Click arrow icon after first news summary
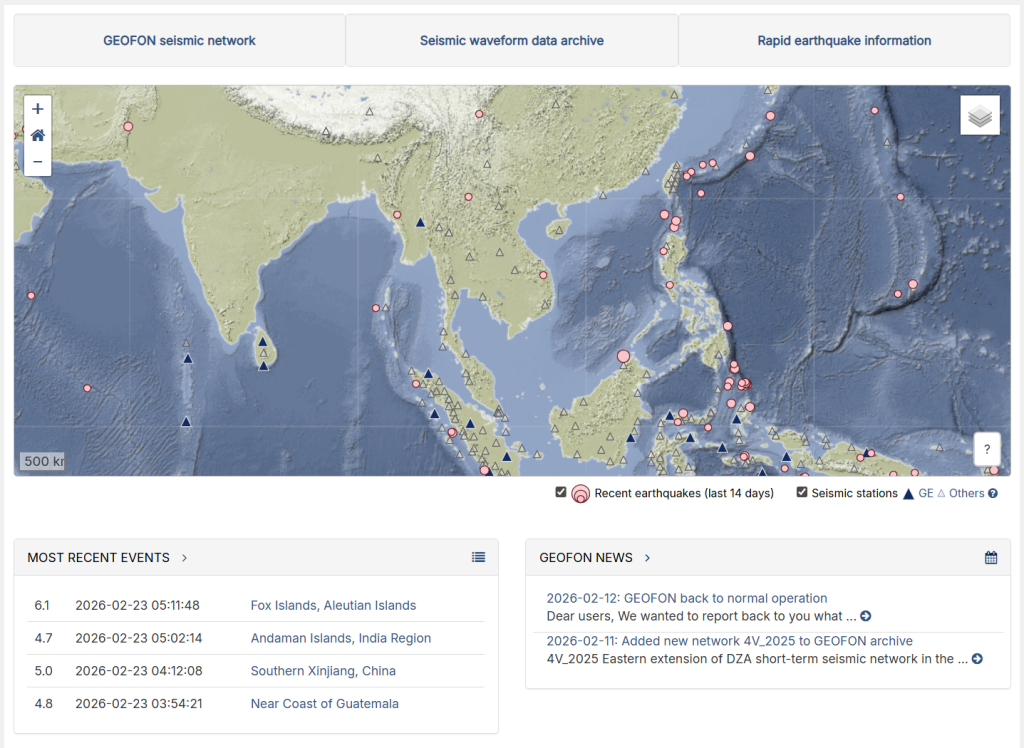 865,616
